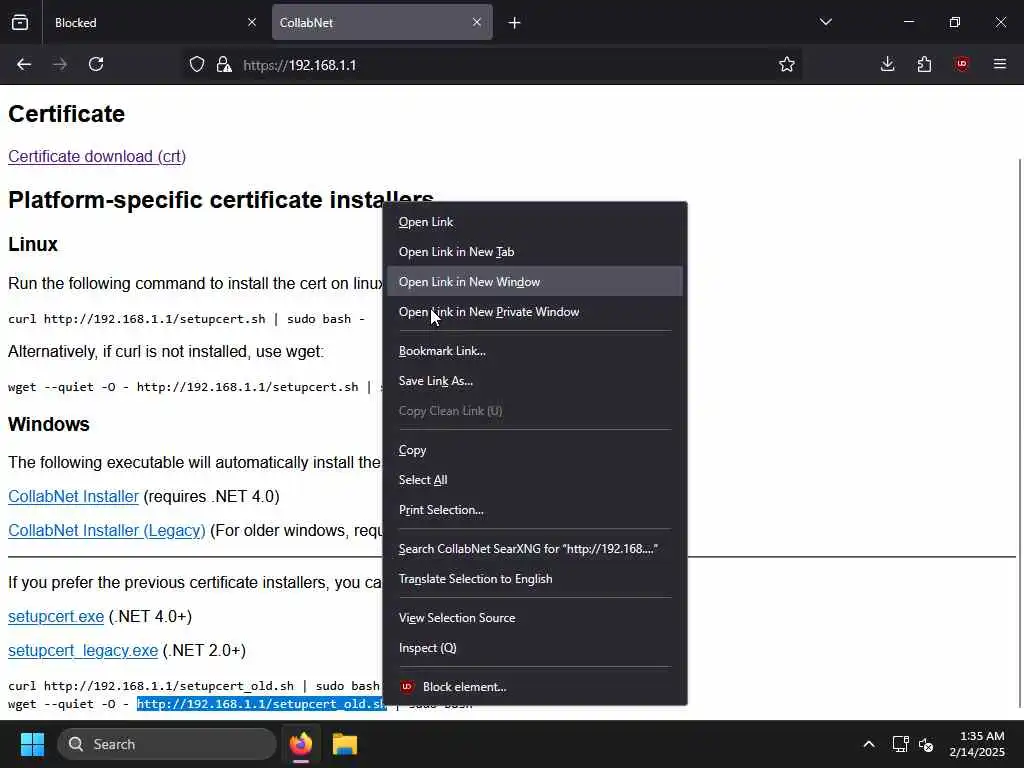Open the Firefox hamburger menu
The width and height of the screenshot is (1024, 768).
999,64
